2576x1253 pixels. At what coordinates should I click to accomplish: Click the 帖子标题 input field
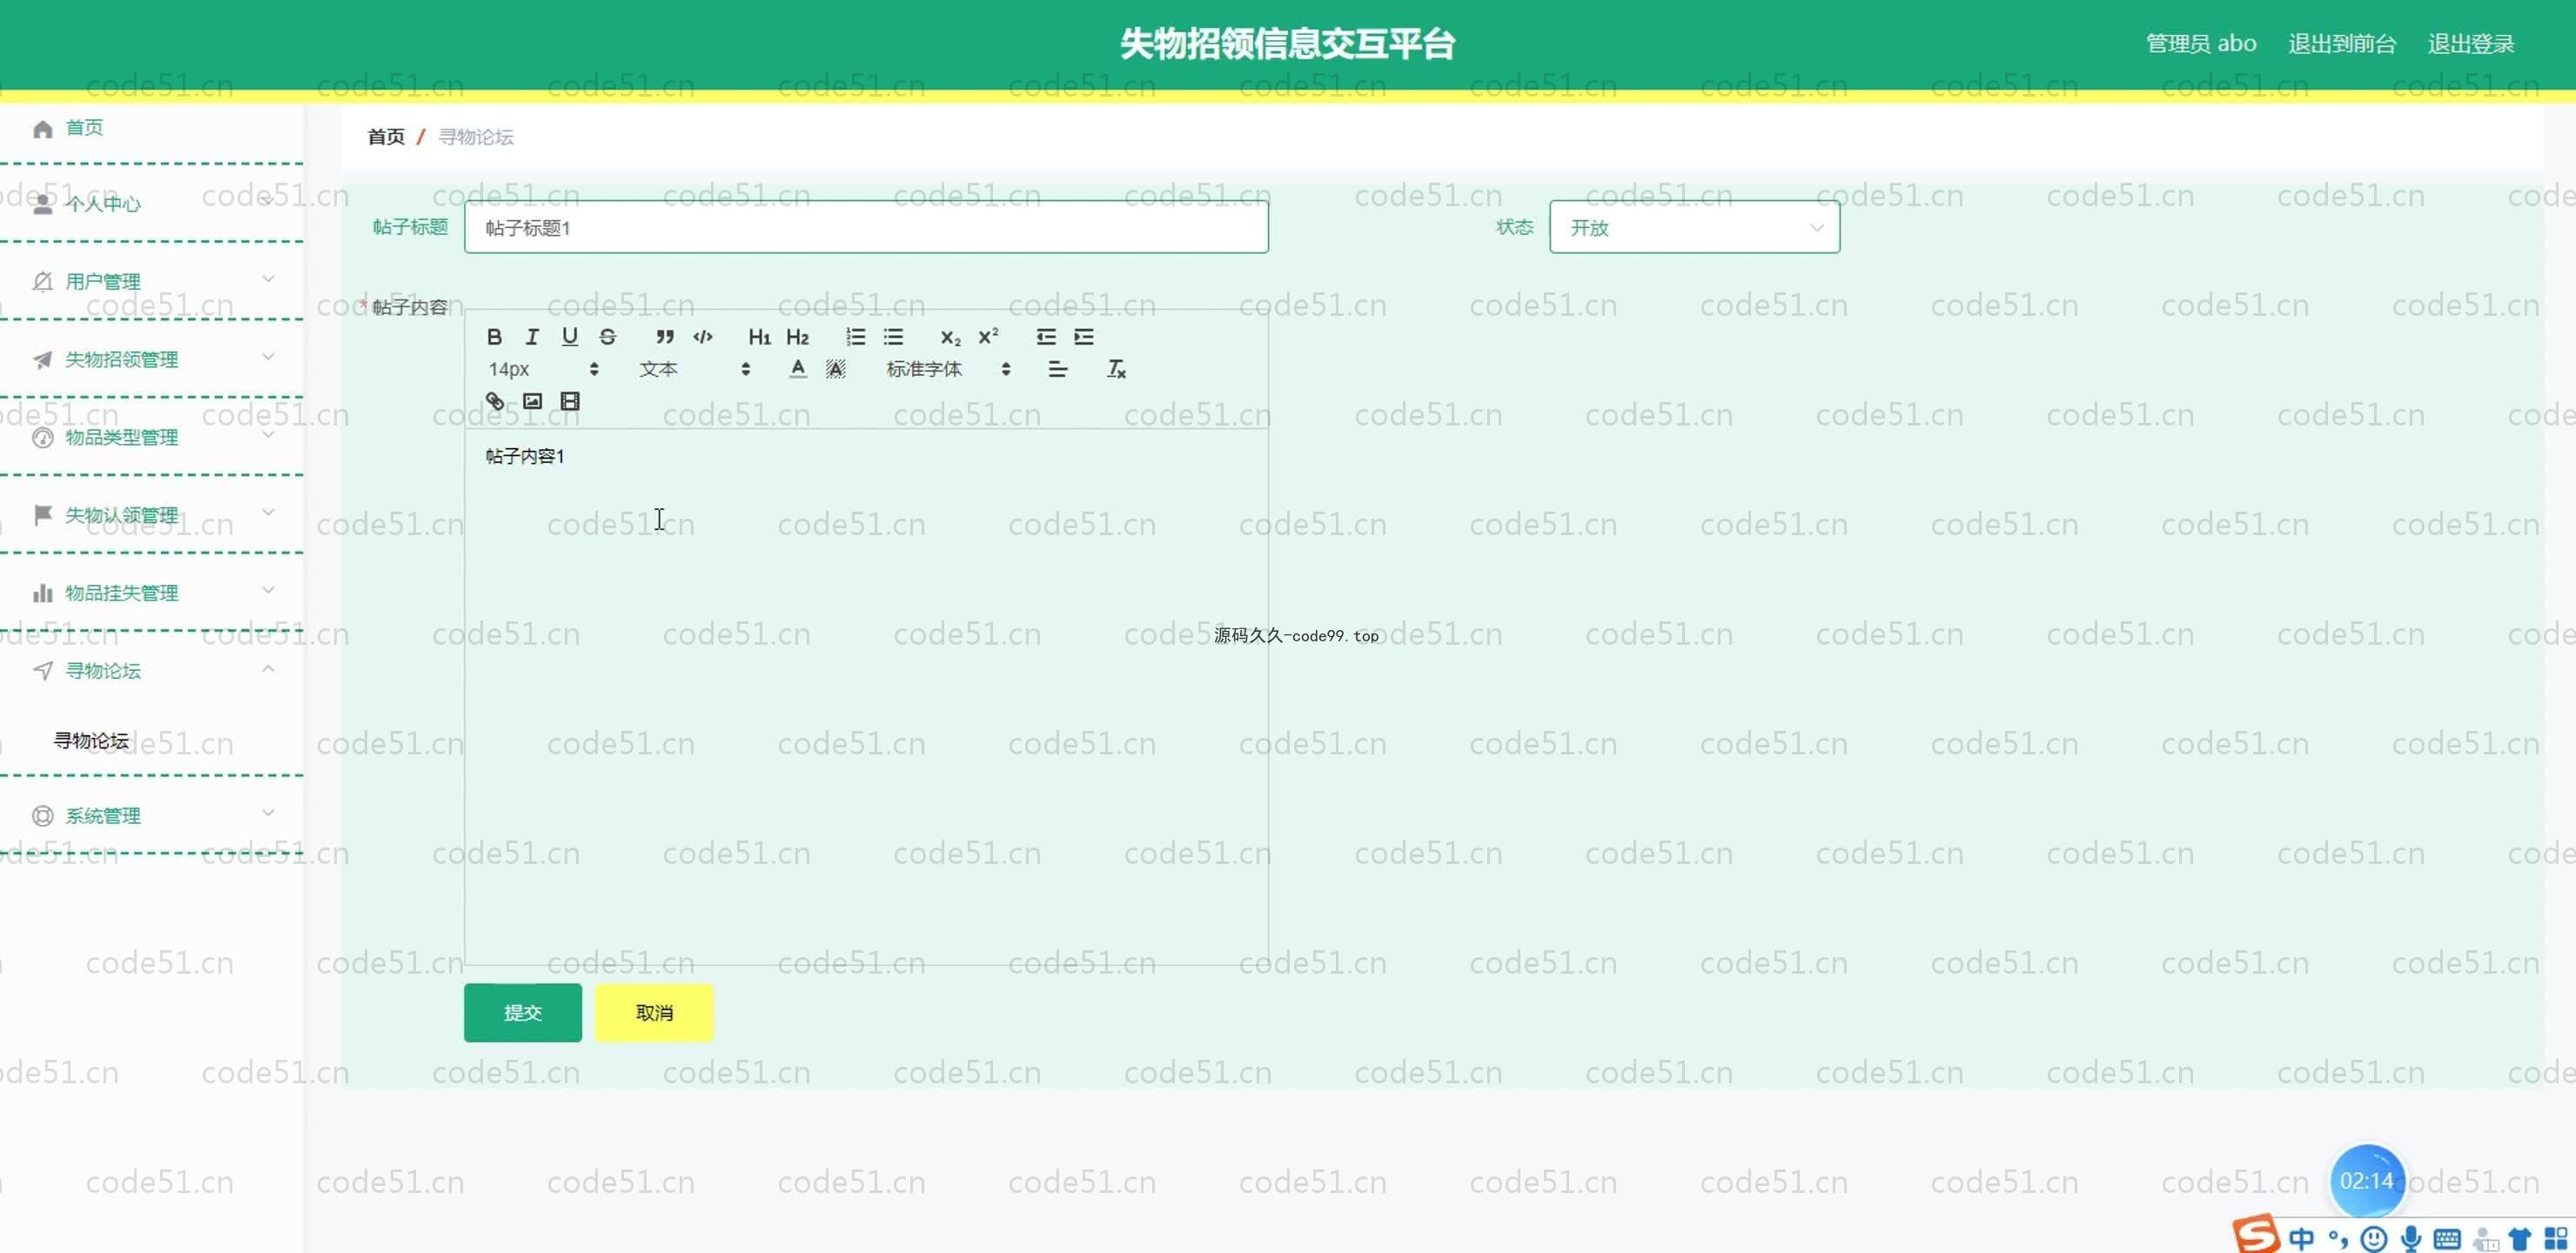tap(866, 227)
